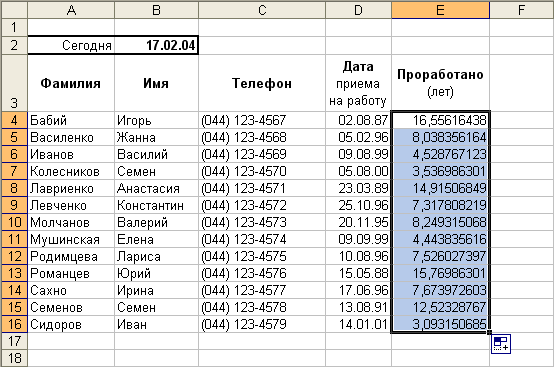
Task: Select column D header
Action: click(x=358, y=10)
